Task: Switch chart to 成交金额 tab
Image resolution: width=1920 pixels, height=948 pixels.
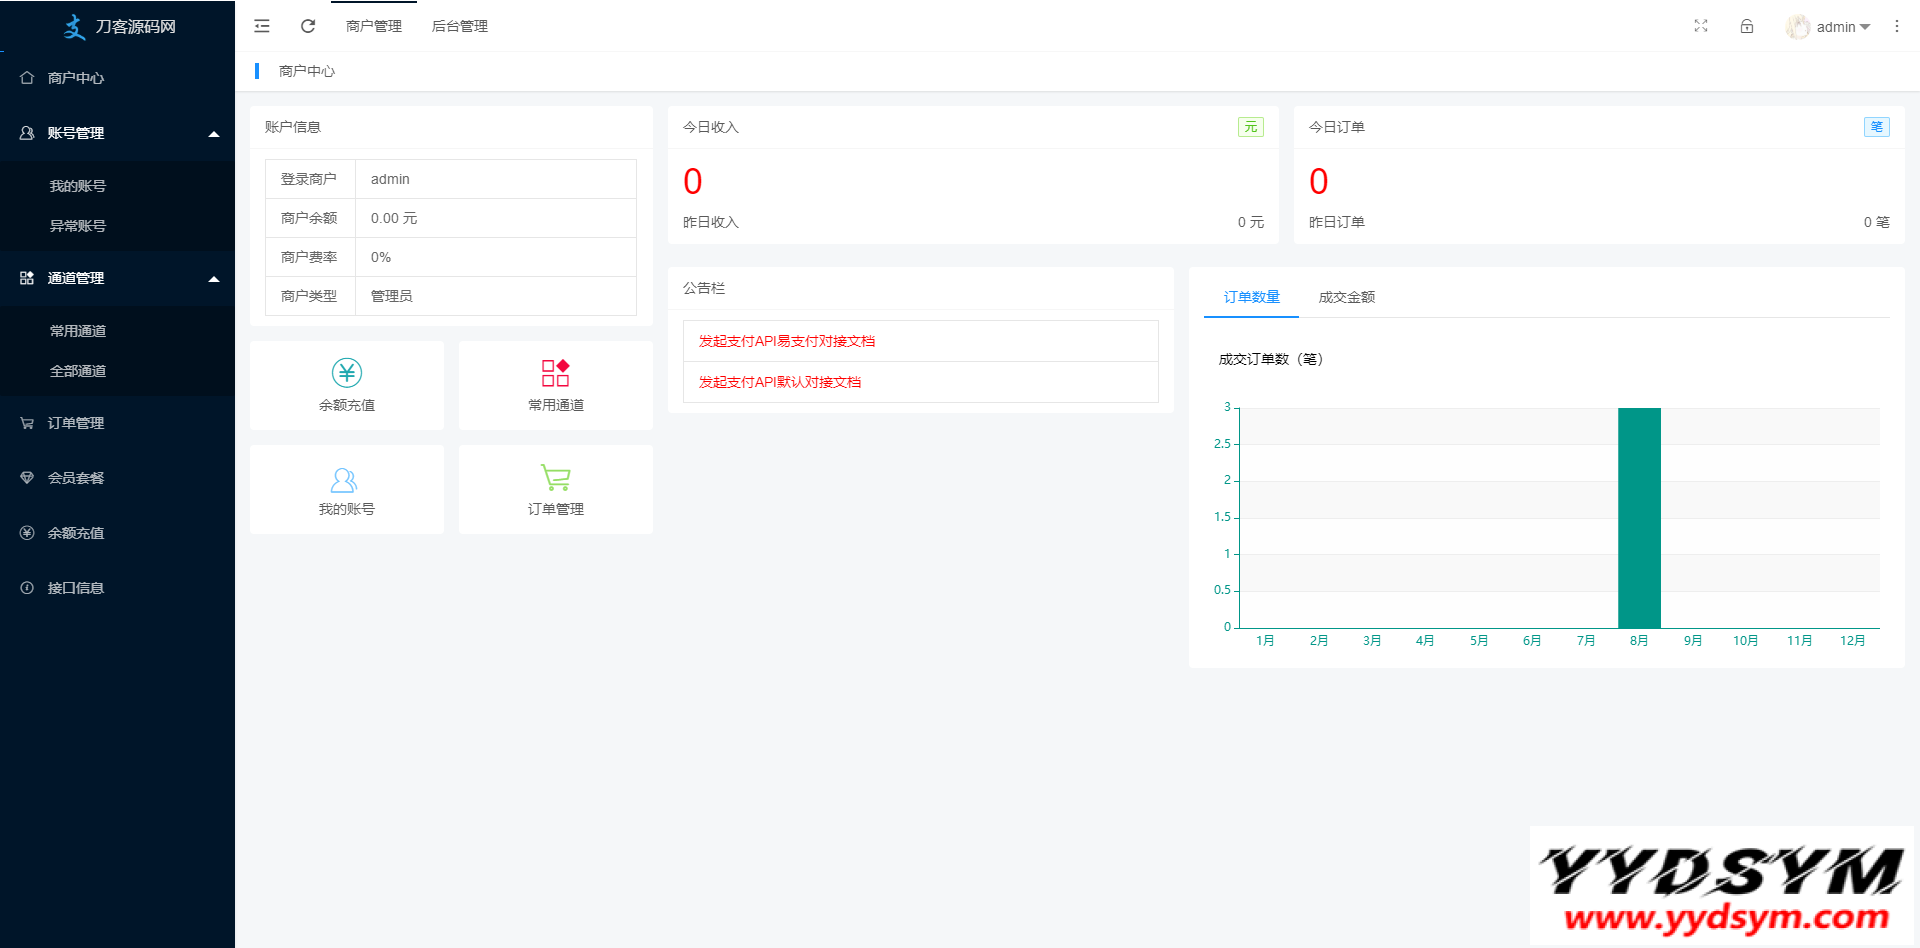Action: [1346, 297]
